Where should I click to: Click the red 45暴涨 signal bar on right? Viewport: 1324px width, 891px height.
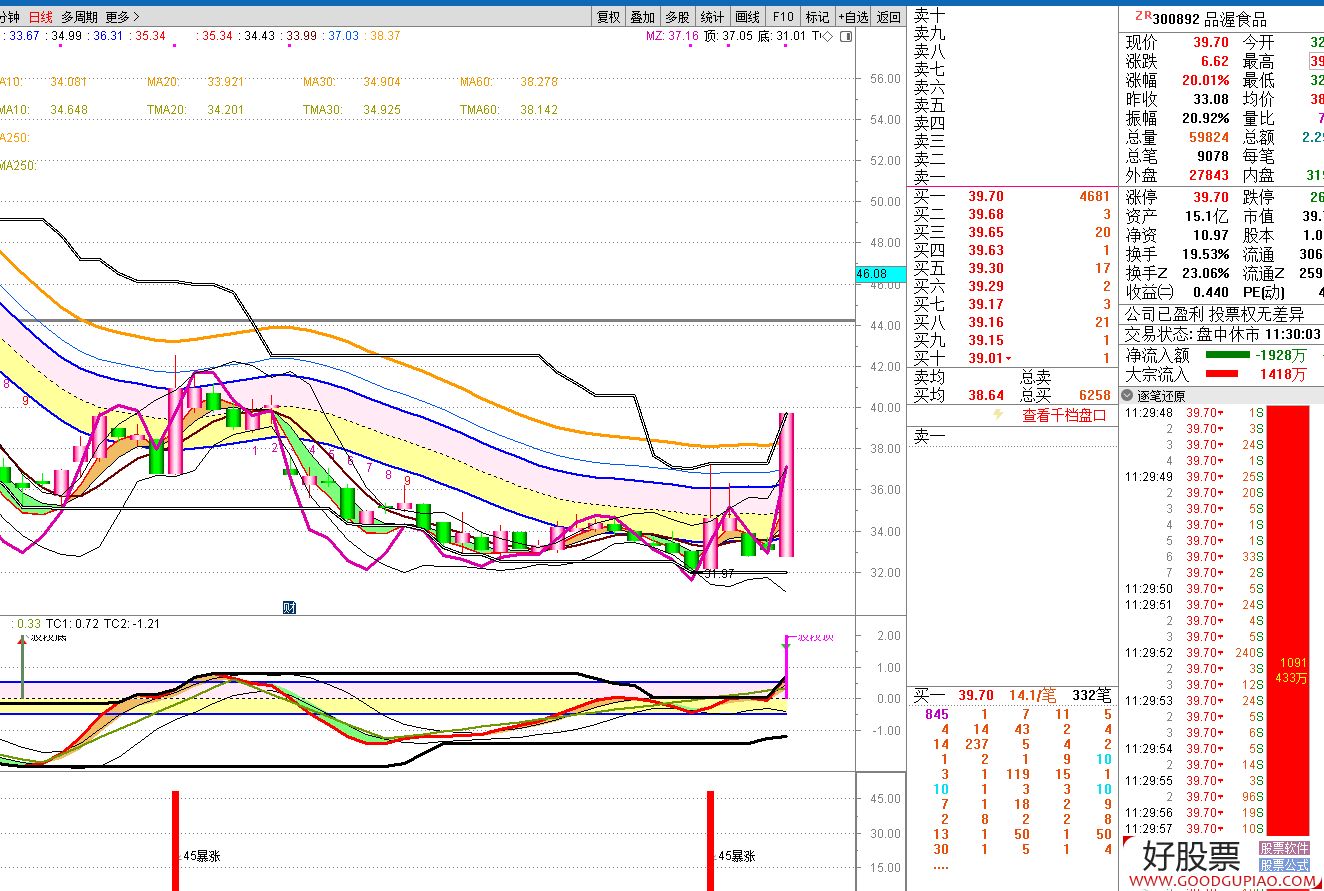[711, 840]
